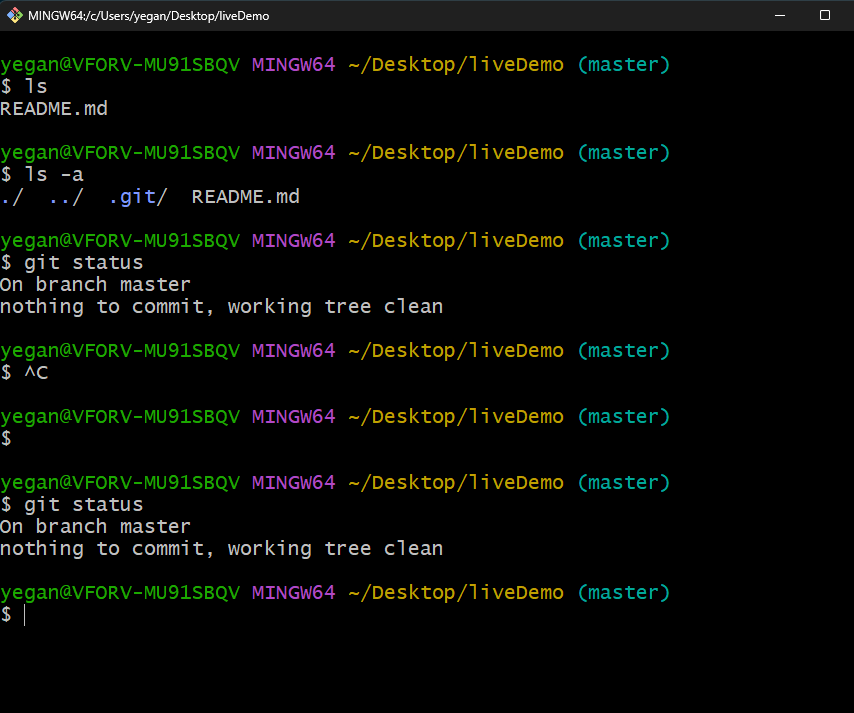The image size is (854, 713).
Task: Click the '^C' interrupt text
Action: (x=36, y=373)
